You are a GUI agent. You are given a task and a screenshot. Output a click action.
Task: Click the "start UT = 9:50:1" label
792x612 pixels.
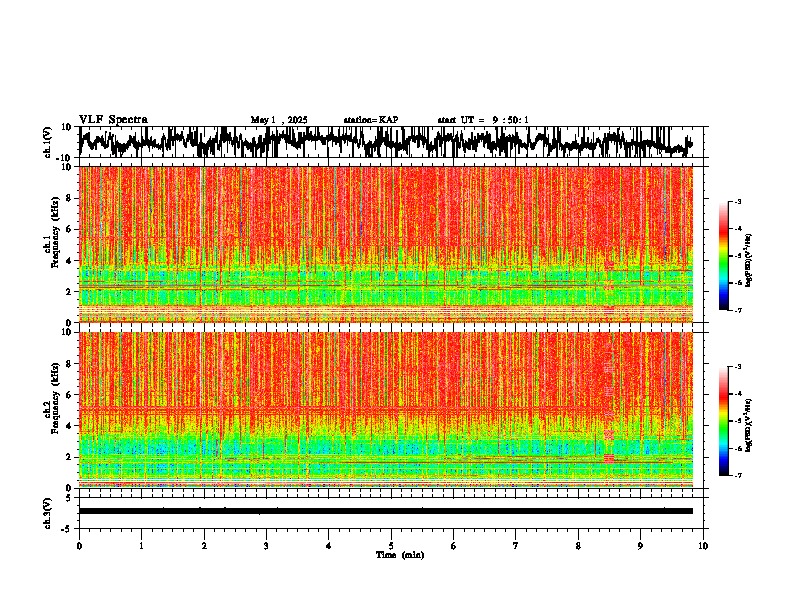[x=483, y=120]
